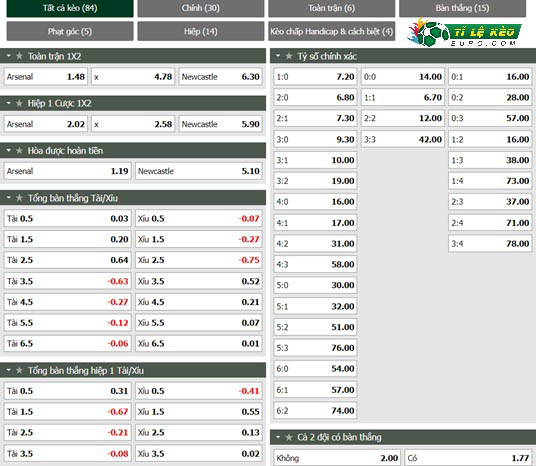This screenshot has width=536, height=466.
Task: Collapse Tổng bàn thắng Tài/Xỉu section arrow
Action: coord(9,198)
